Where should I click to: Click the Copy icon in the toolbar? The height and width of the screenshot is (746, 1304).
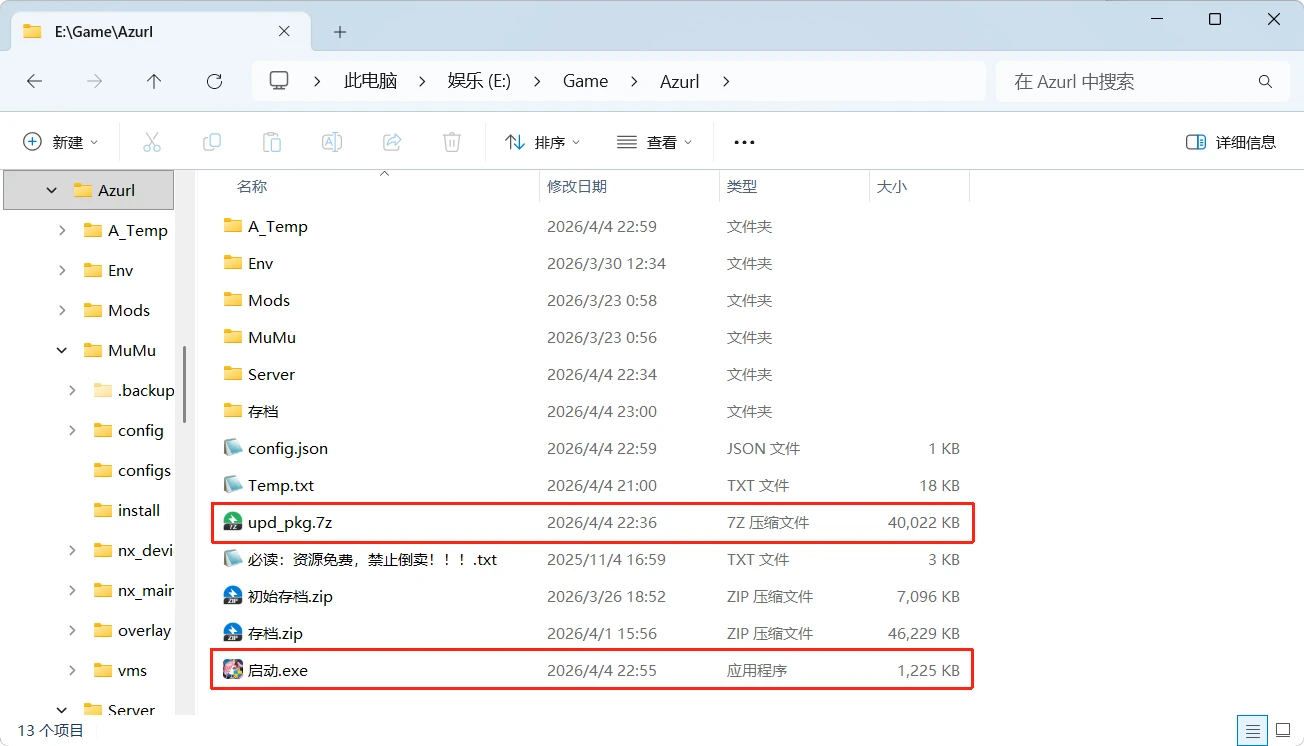(212, 142)
